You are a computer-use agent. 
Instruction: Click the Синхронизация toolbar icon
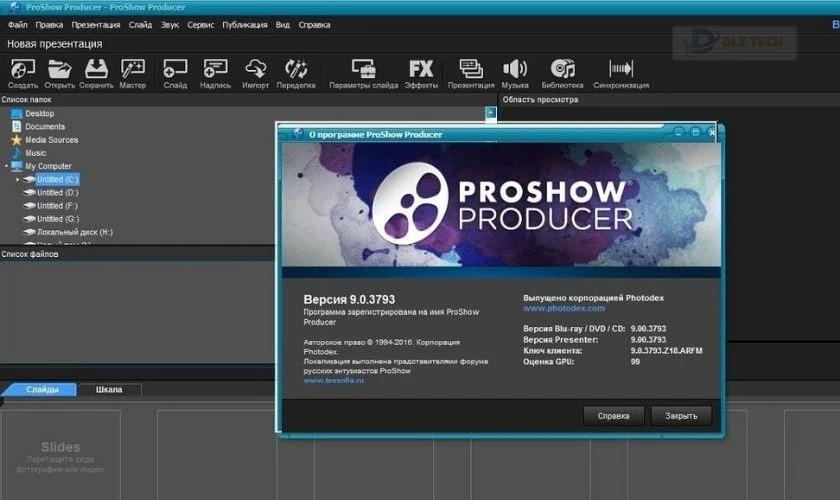coord(621,73)
